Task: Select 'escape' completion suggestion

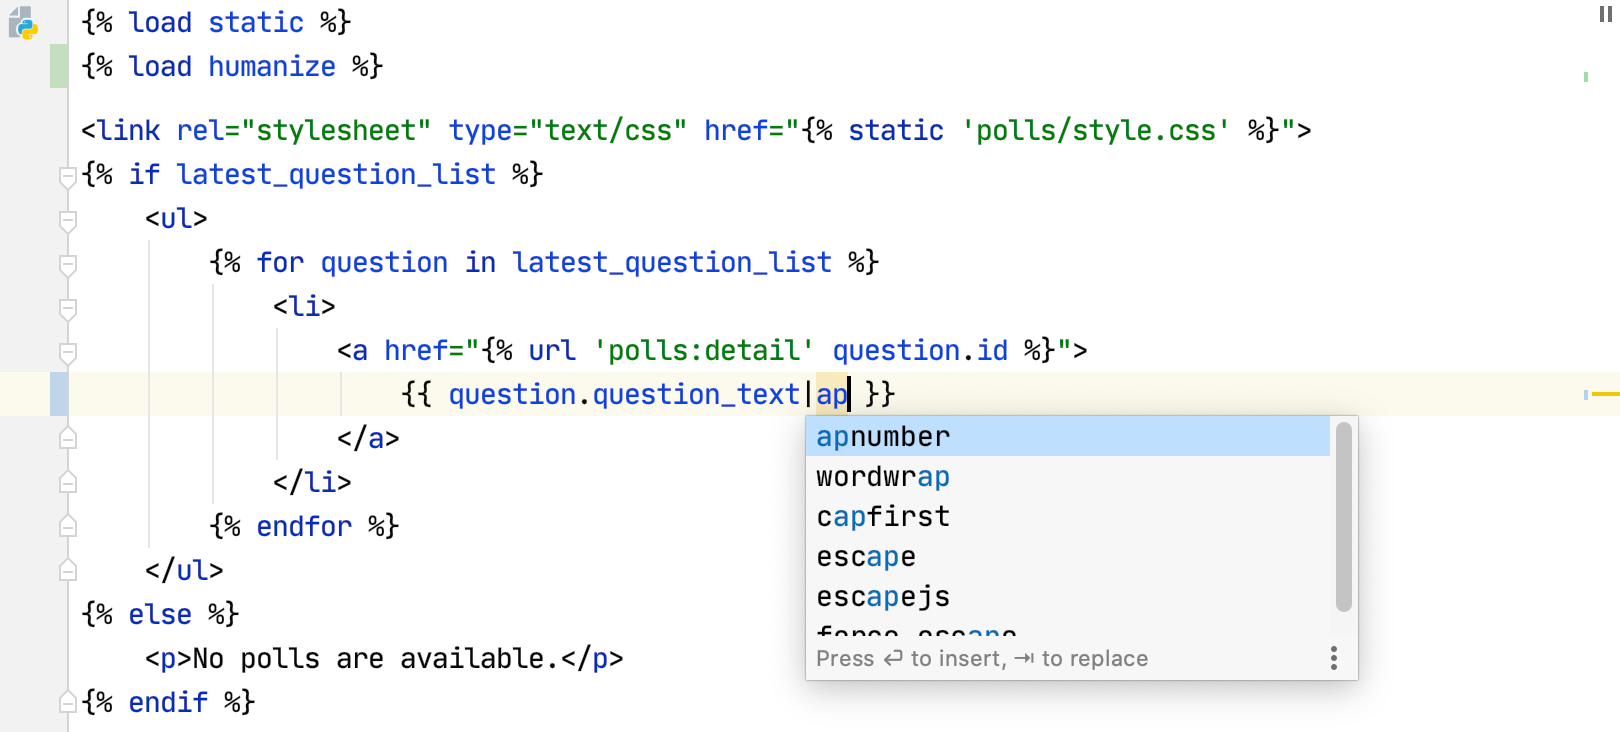Action: [x=1068, y=557]
